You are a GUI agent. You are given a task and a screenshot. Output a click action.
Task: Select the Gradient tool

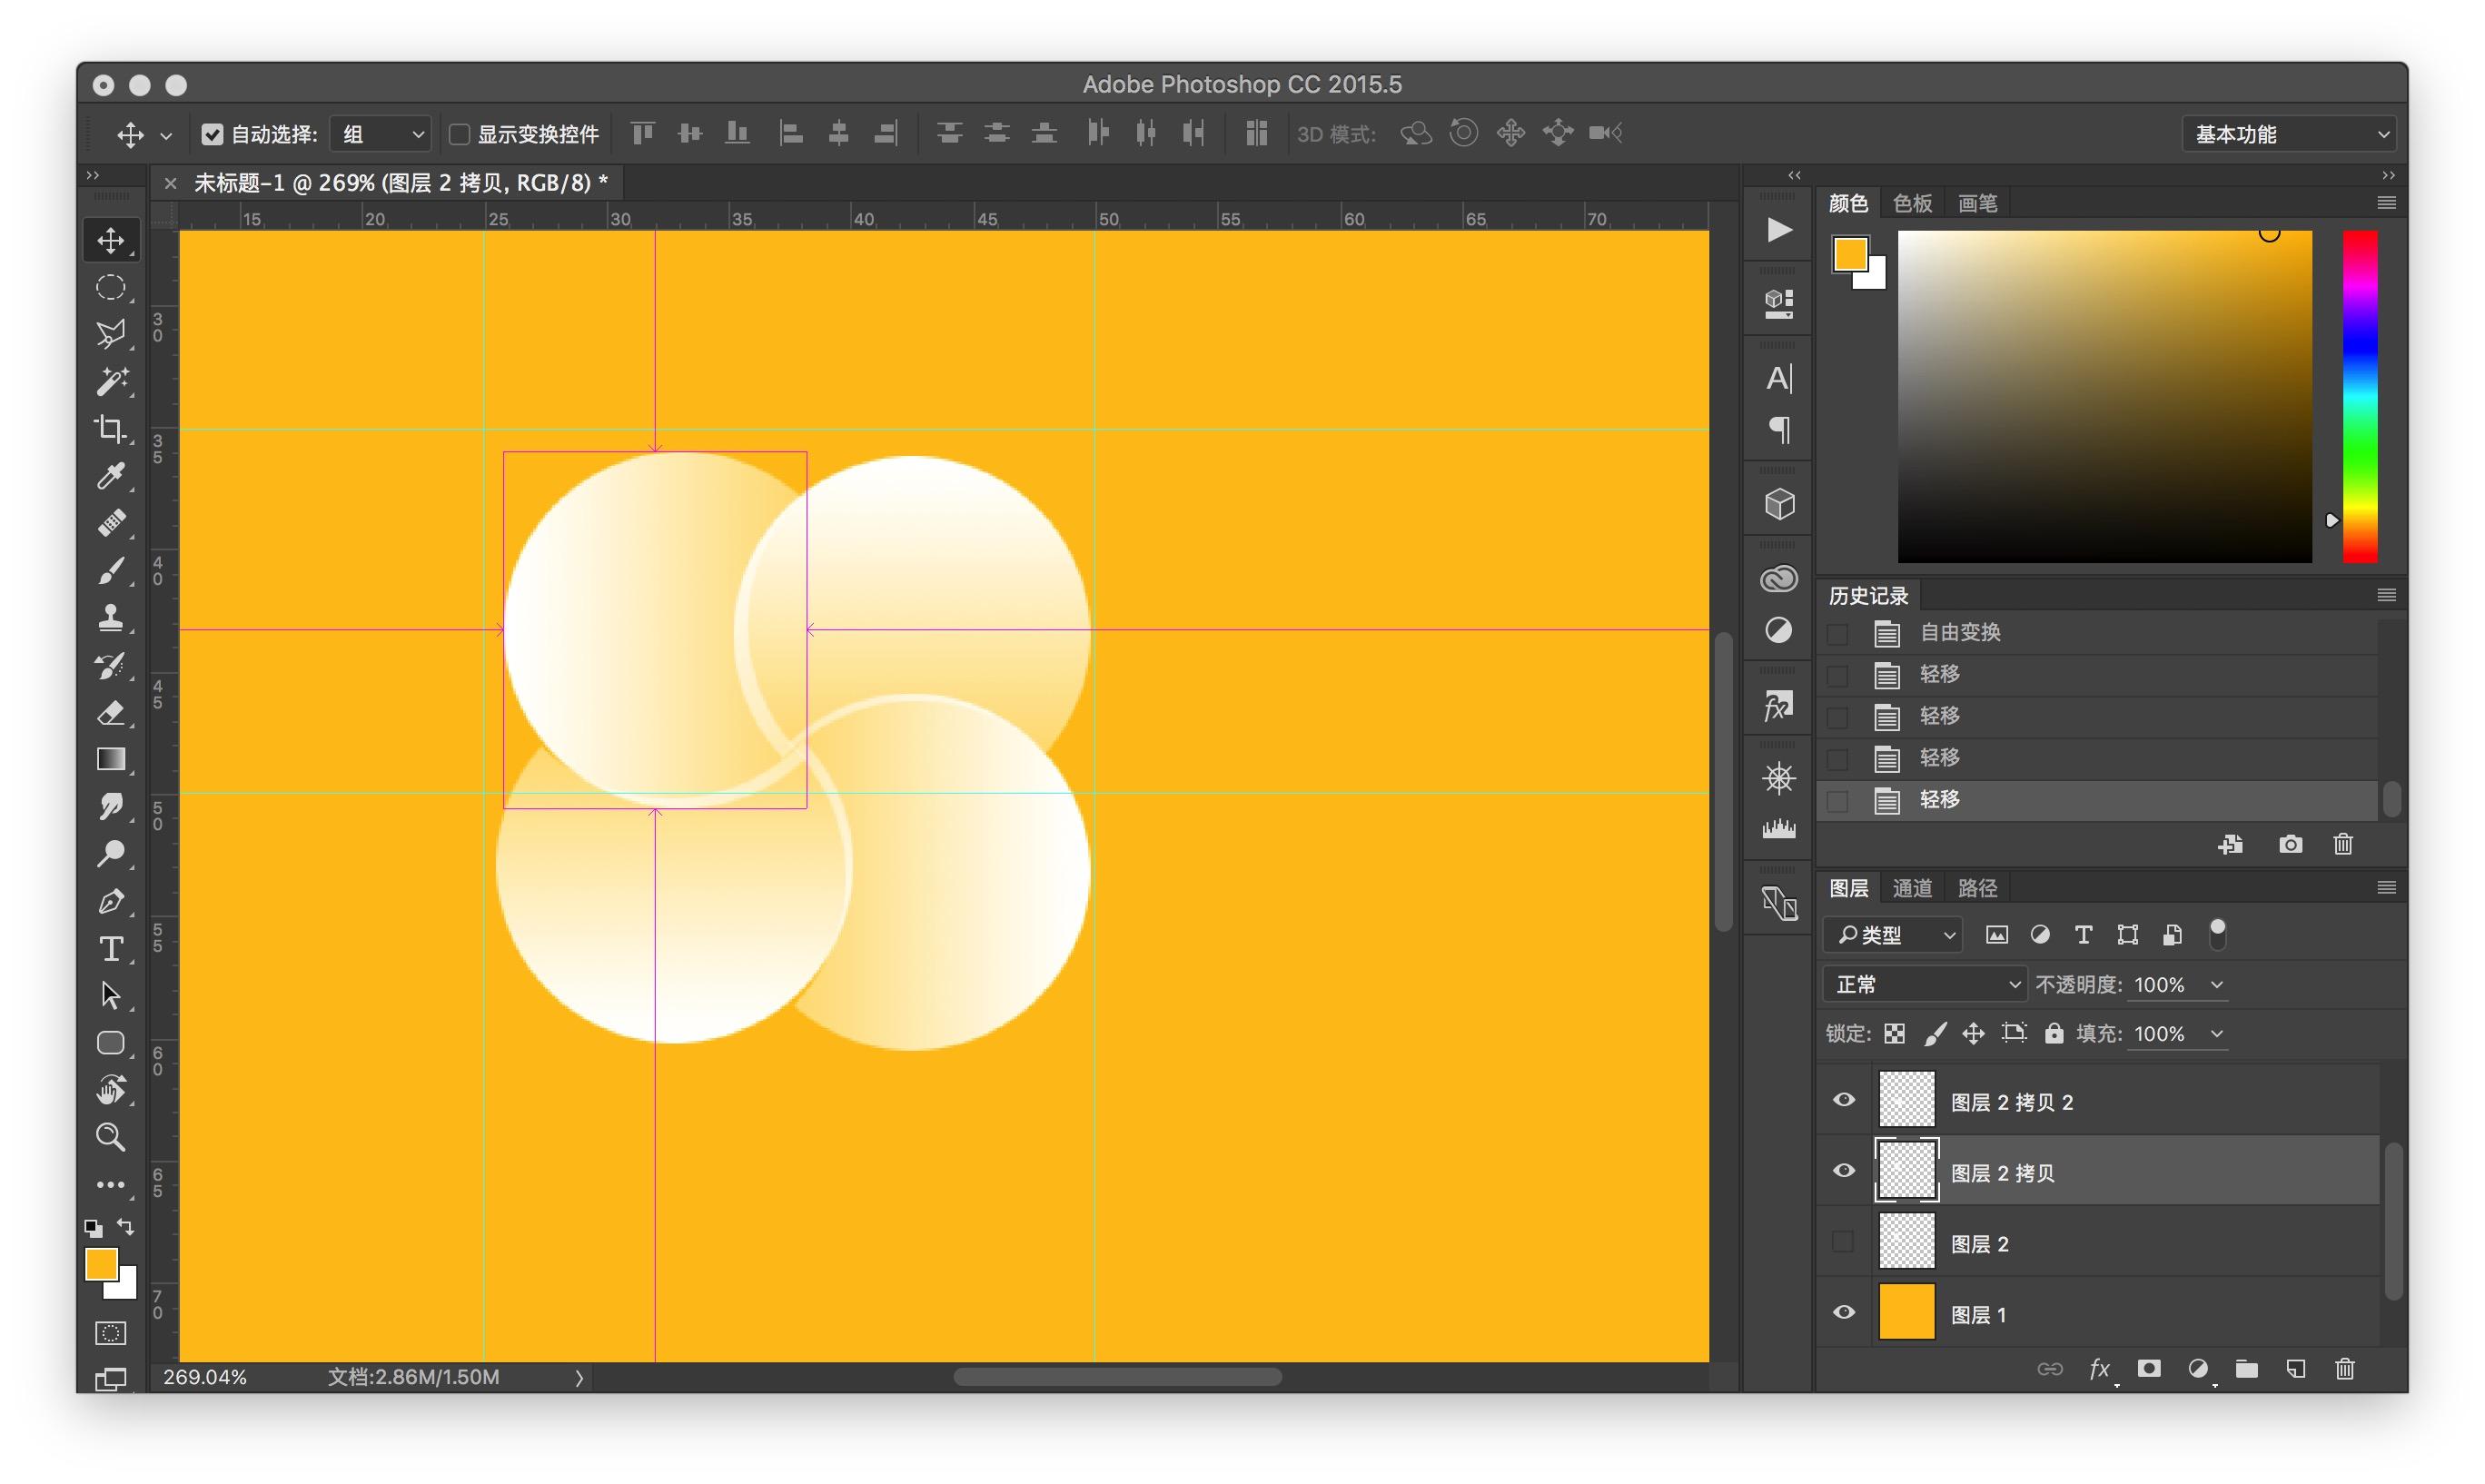[x=110, y=760]
